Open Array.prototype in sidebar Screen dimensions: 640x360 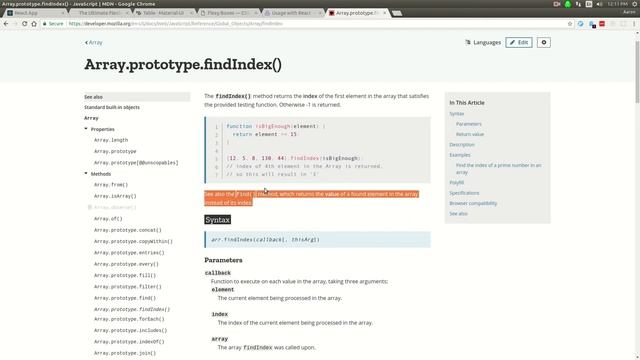[x=115, y=151]
